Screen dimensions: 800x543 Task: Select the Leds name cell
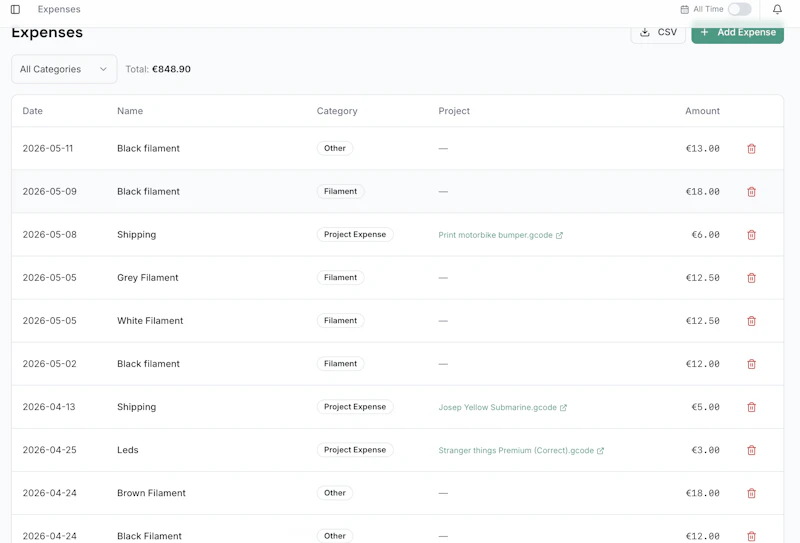[x=128, y=450]
